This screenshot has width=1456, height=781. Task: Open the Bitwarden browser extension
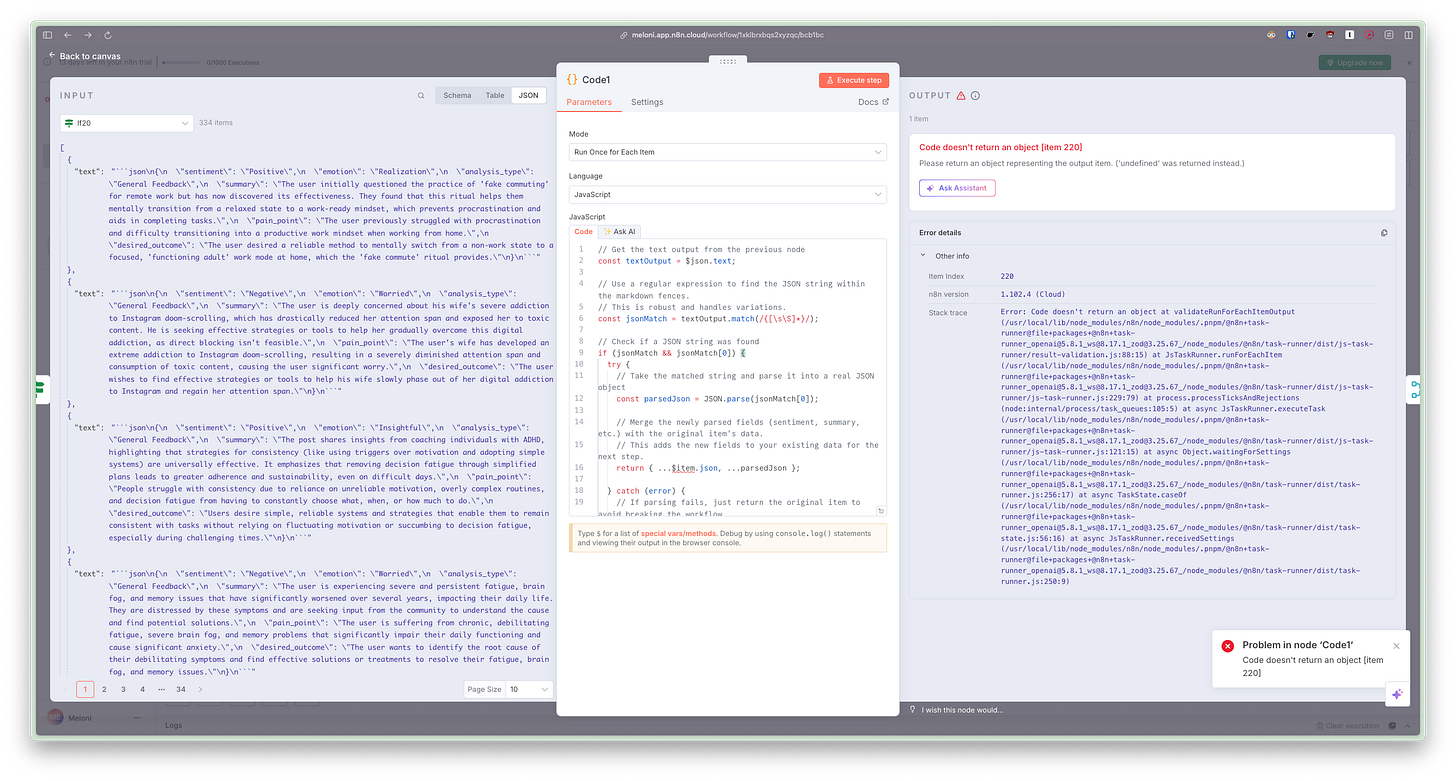coord(1291,35)
